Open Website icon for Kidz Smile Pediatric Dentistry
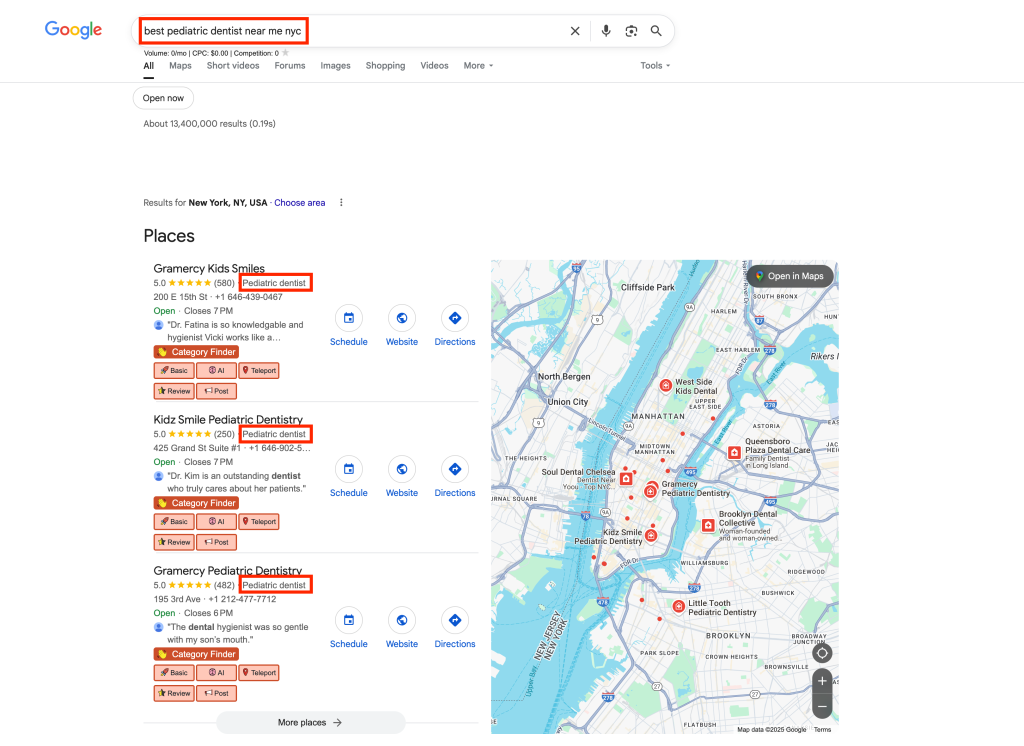 402,469
